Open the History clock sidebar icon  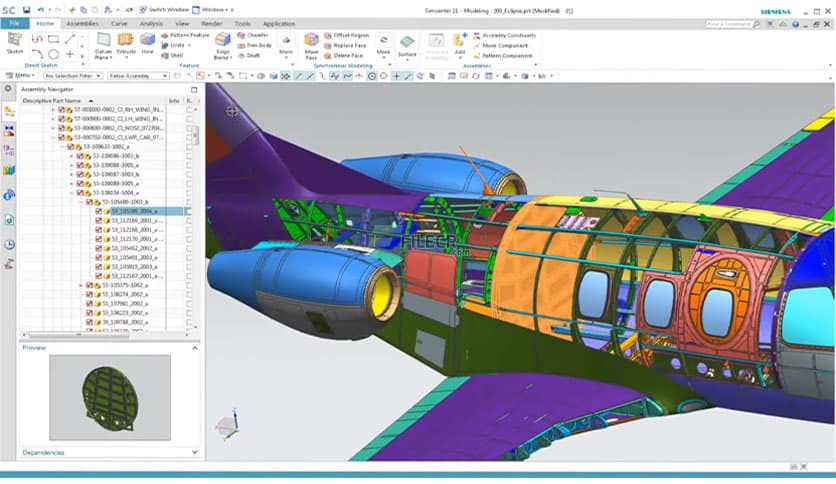[x=9, y=245]
